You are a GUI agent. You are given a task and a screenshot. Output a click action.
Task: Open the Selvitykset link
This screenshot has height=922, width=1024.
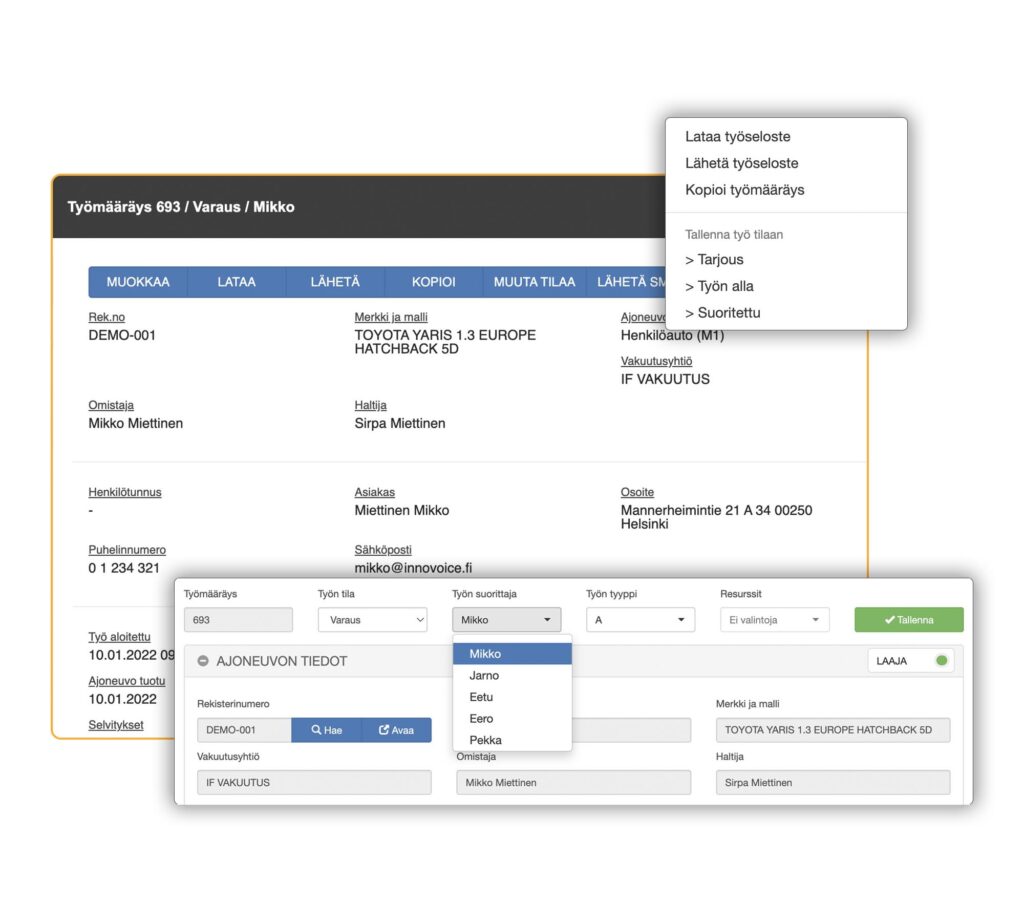[116, 725]
